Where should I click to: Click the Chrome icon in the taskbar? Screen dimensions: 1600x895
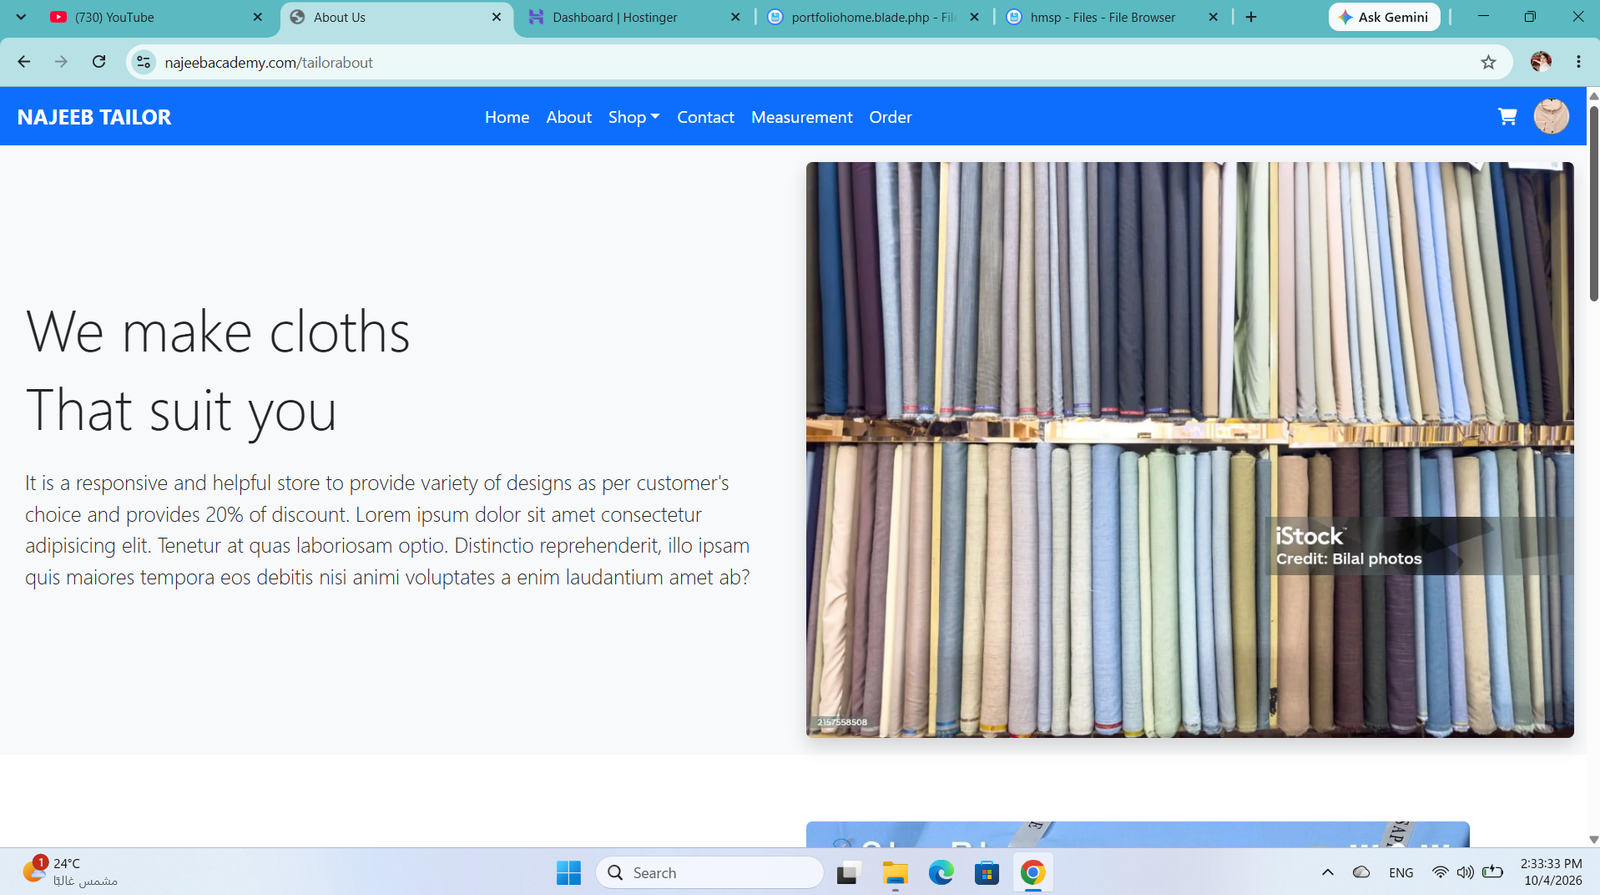coord(1033,873)
